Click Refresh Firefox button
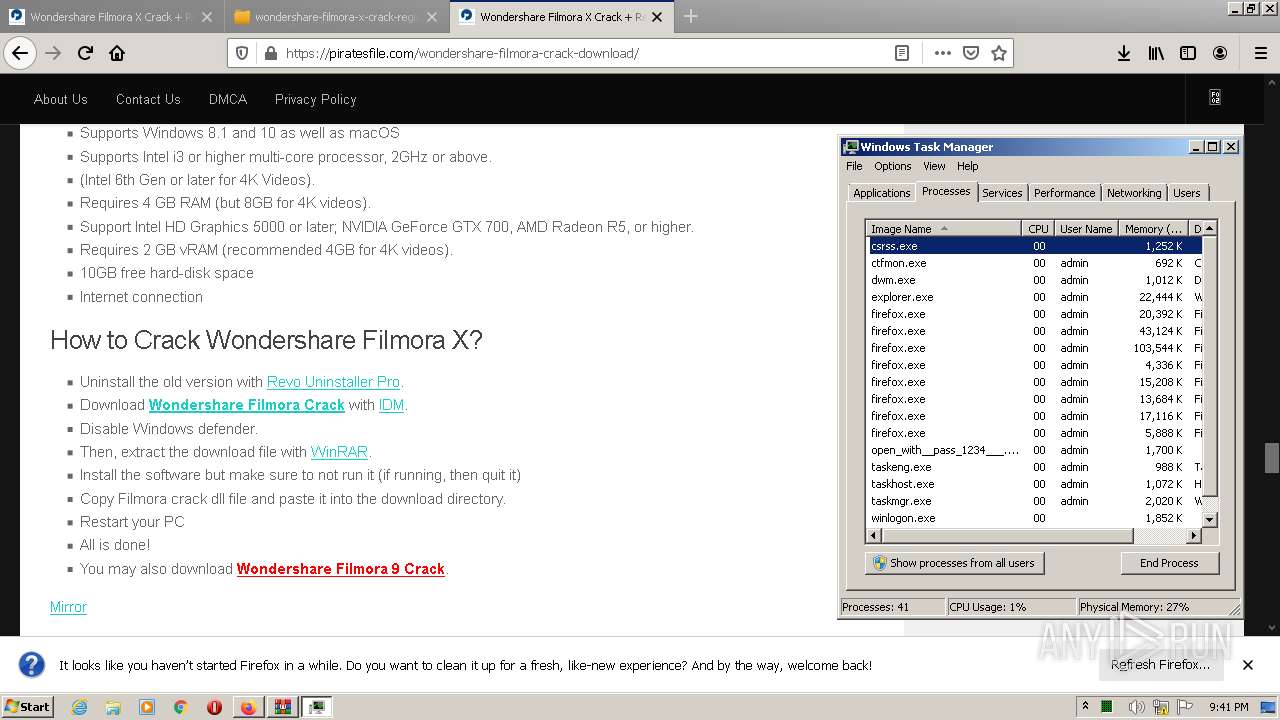1280x720 pixels. pyautogui.click(x=1160, y=665)
